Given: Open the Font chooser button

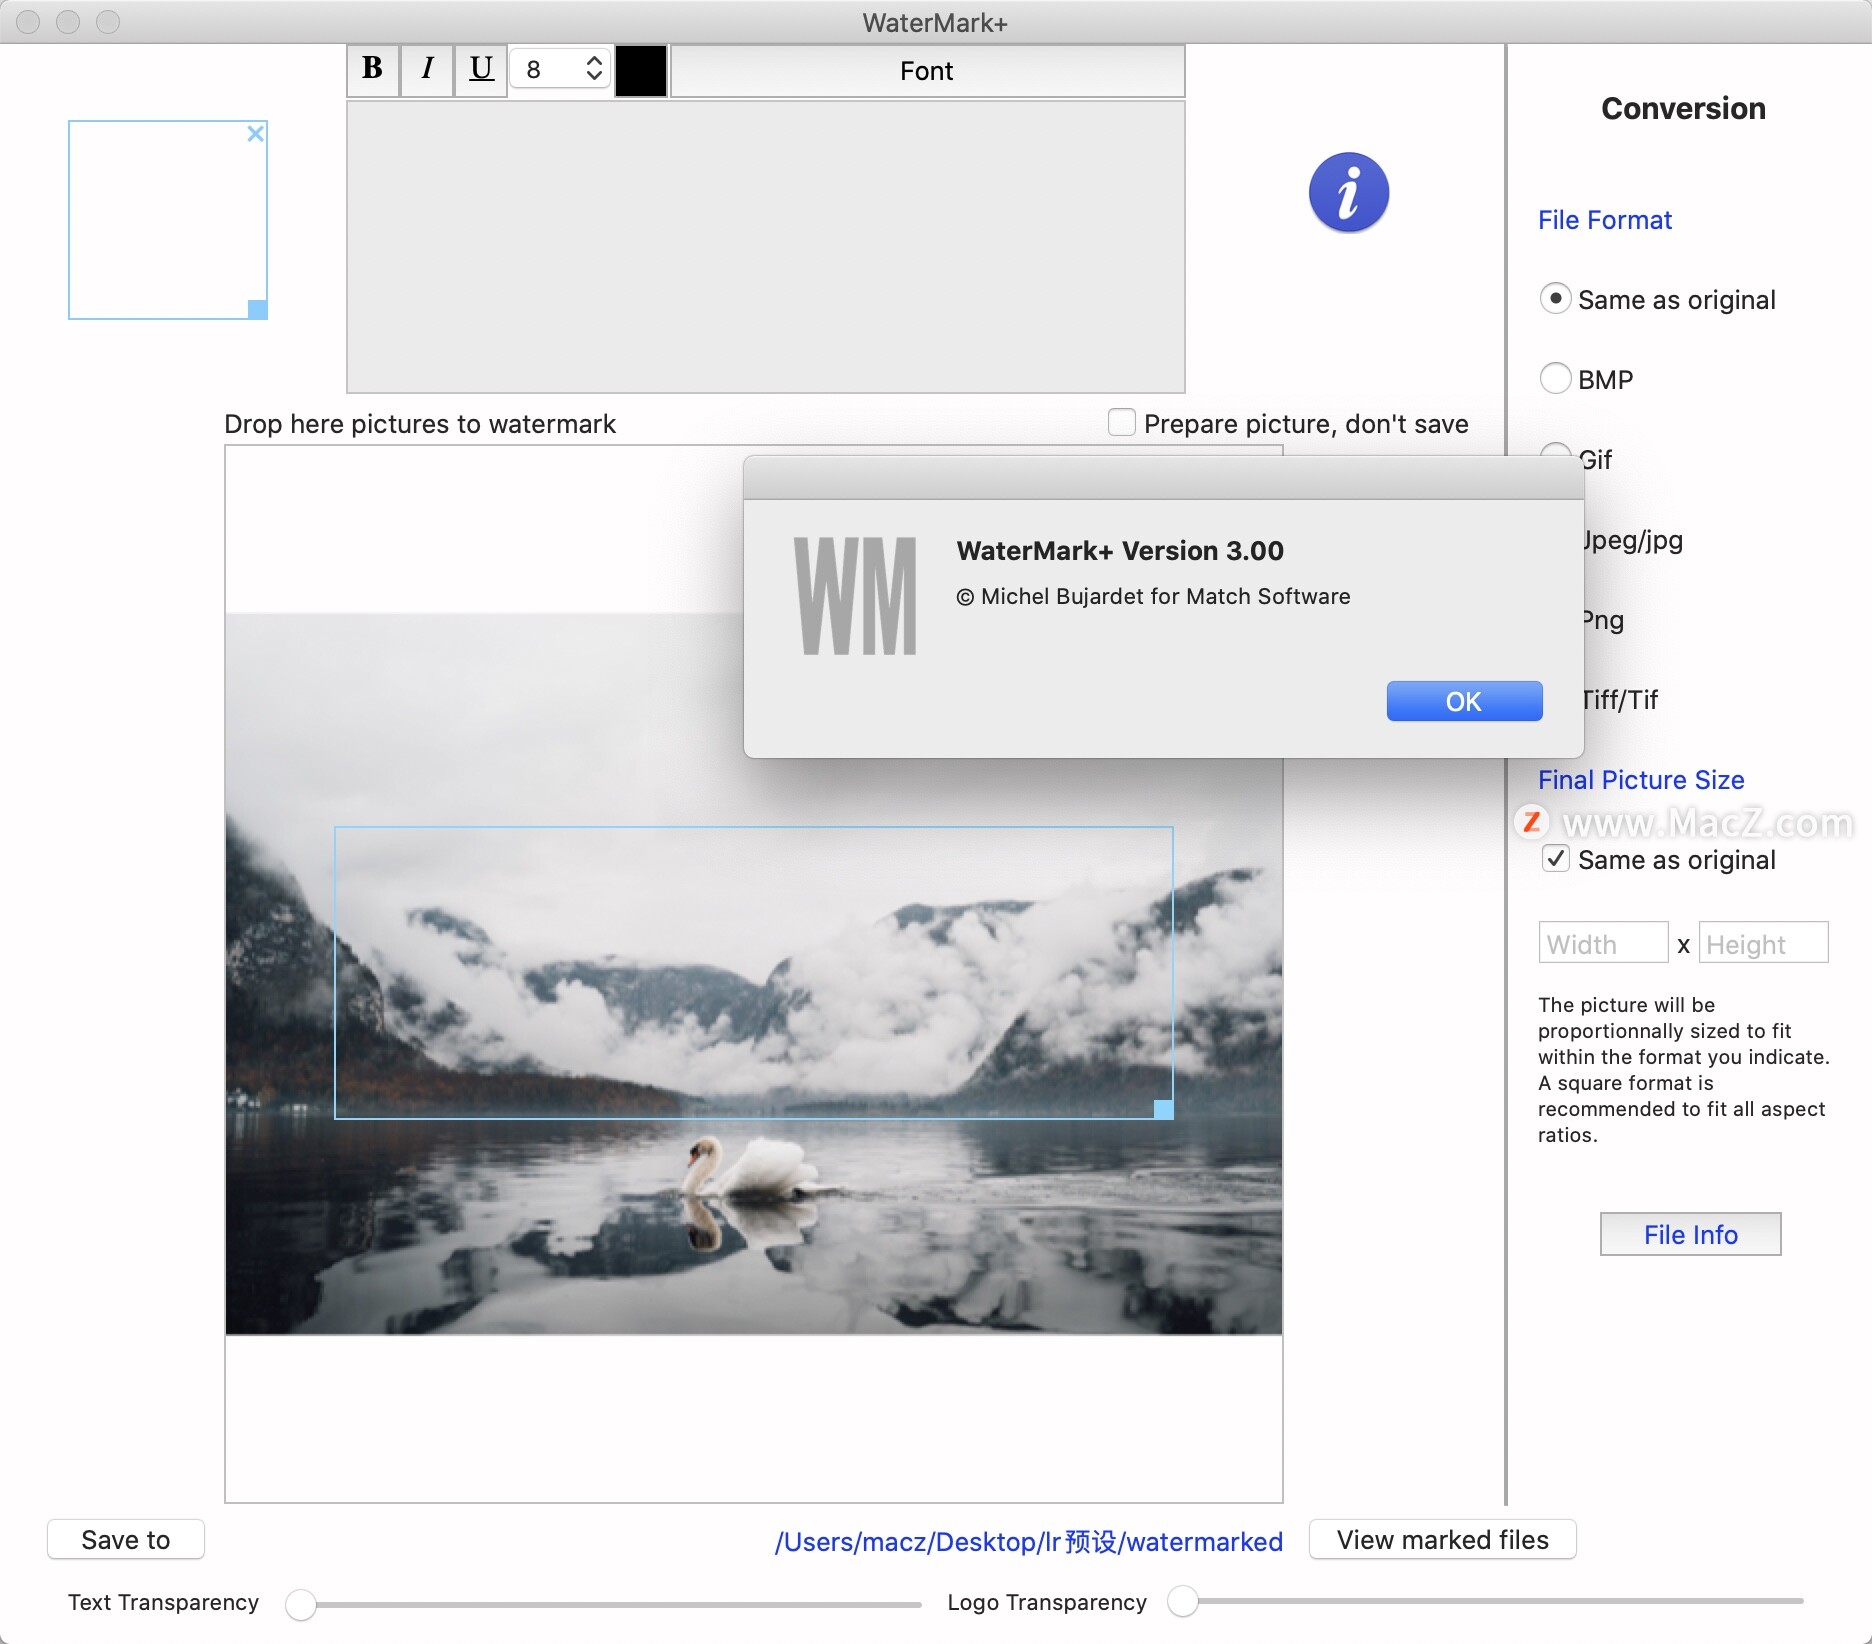Looking at the screenshot, I should (927, 71).
